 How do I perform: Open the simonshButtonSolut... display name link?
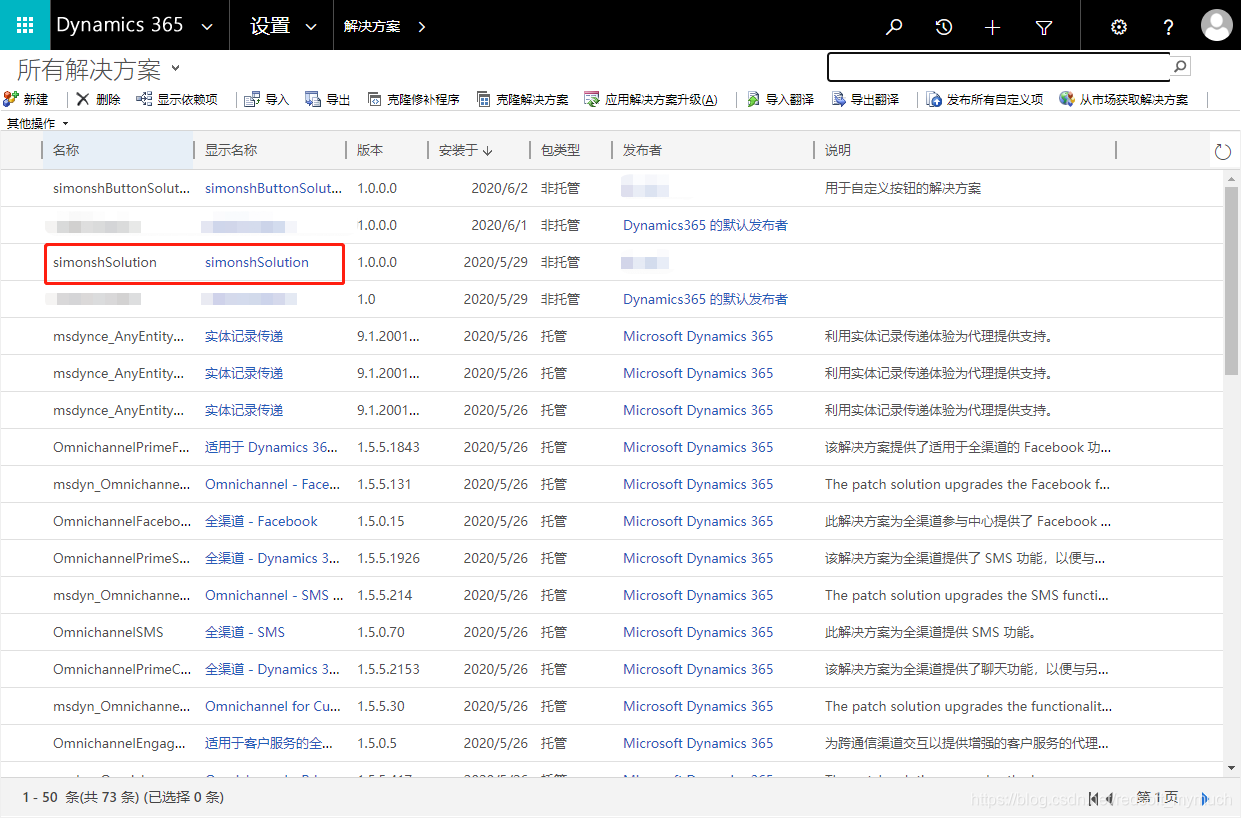pyautogui.click(x=273, y=188)
